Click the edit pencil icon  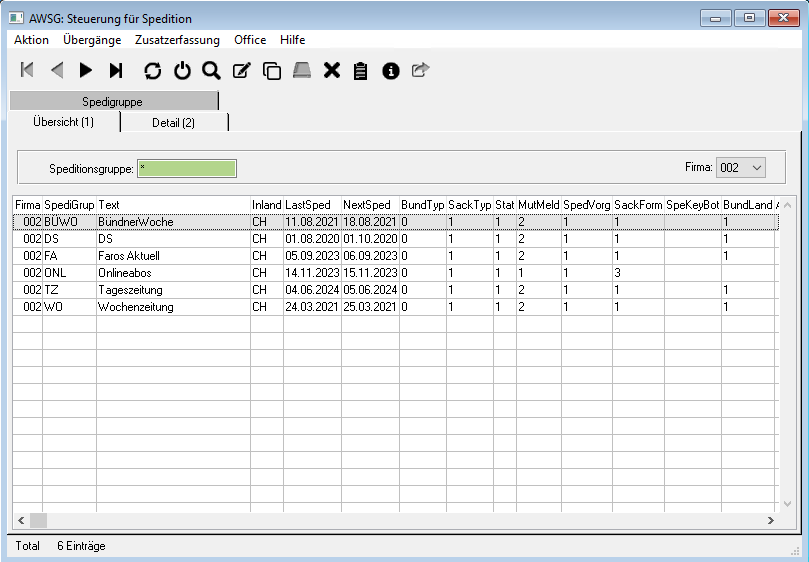click(x=241, y=70)
